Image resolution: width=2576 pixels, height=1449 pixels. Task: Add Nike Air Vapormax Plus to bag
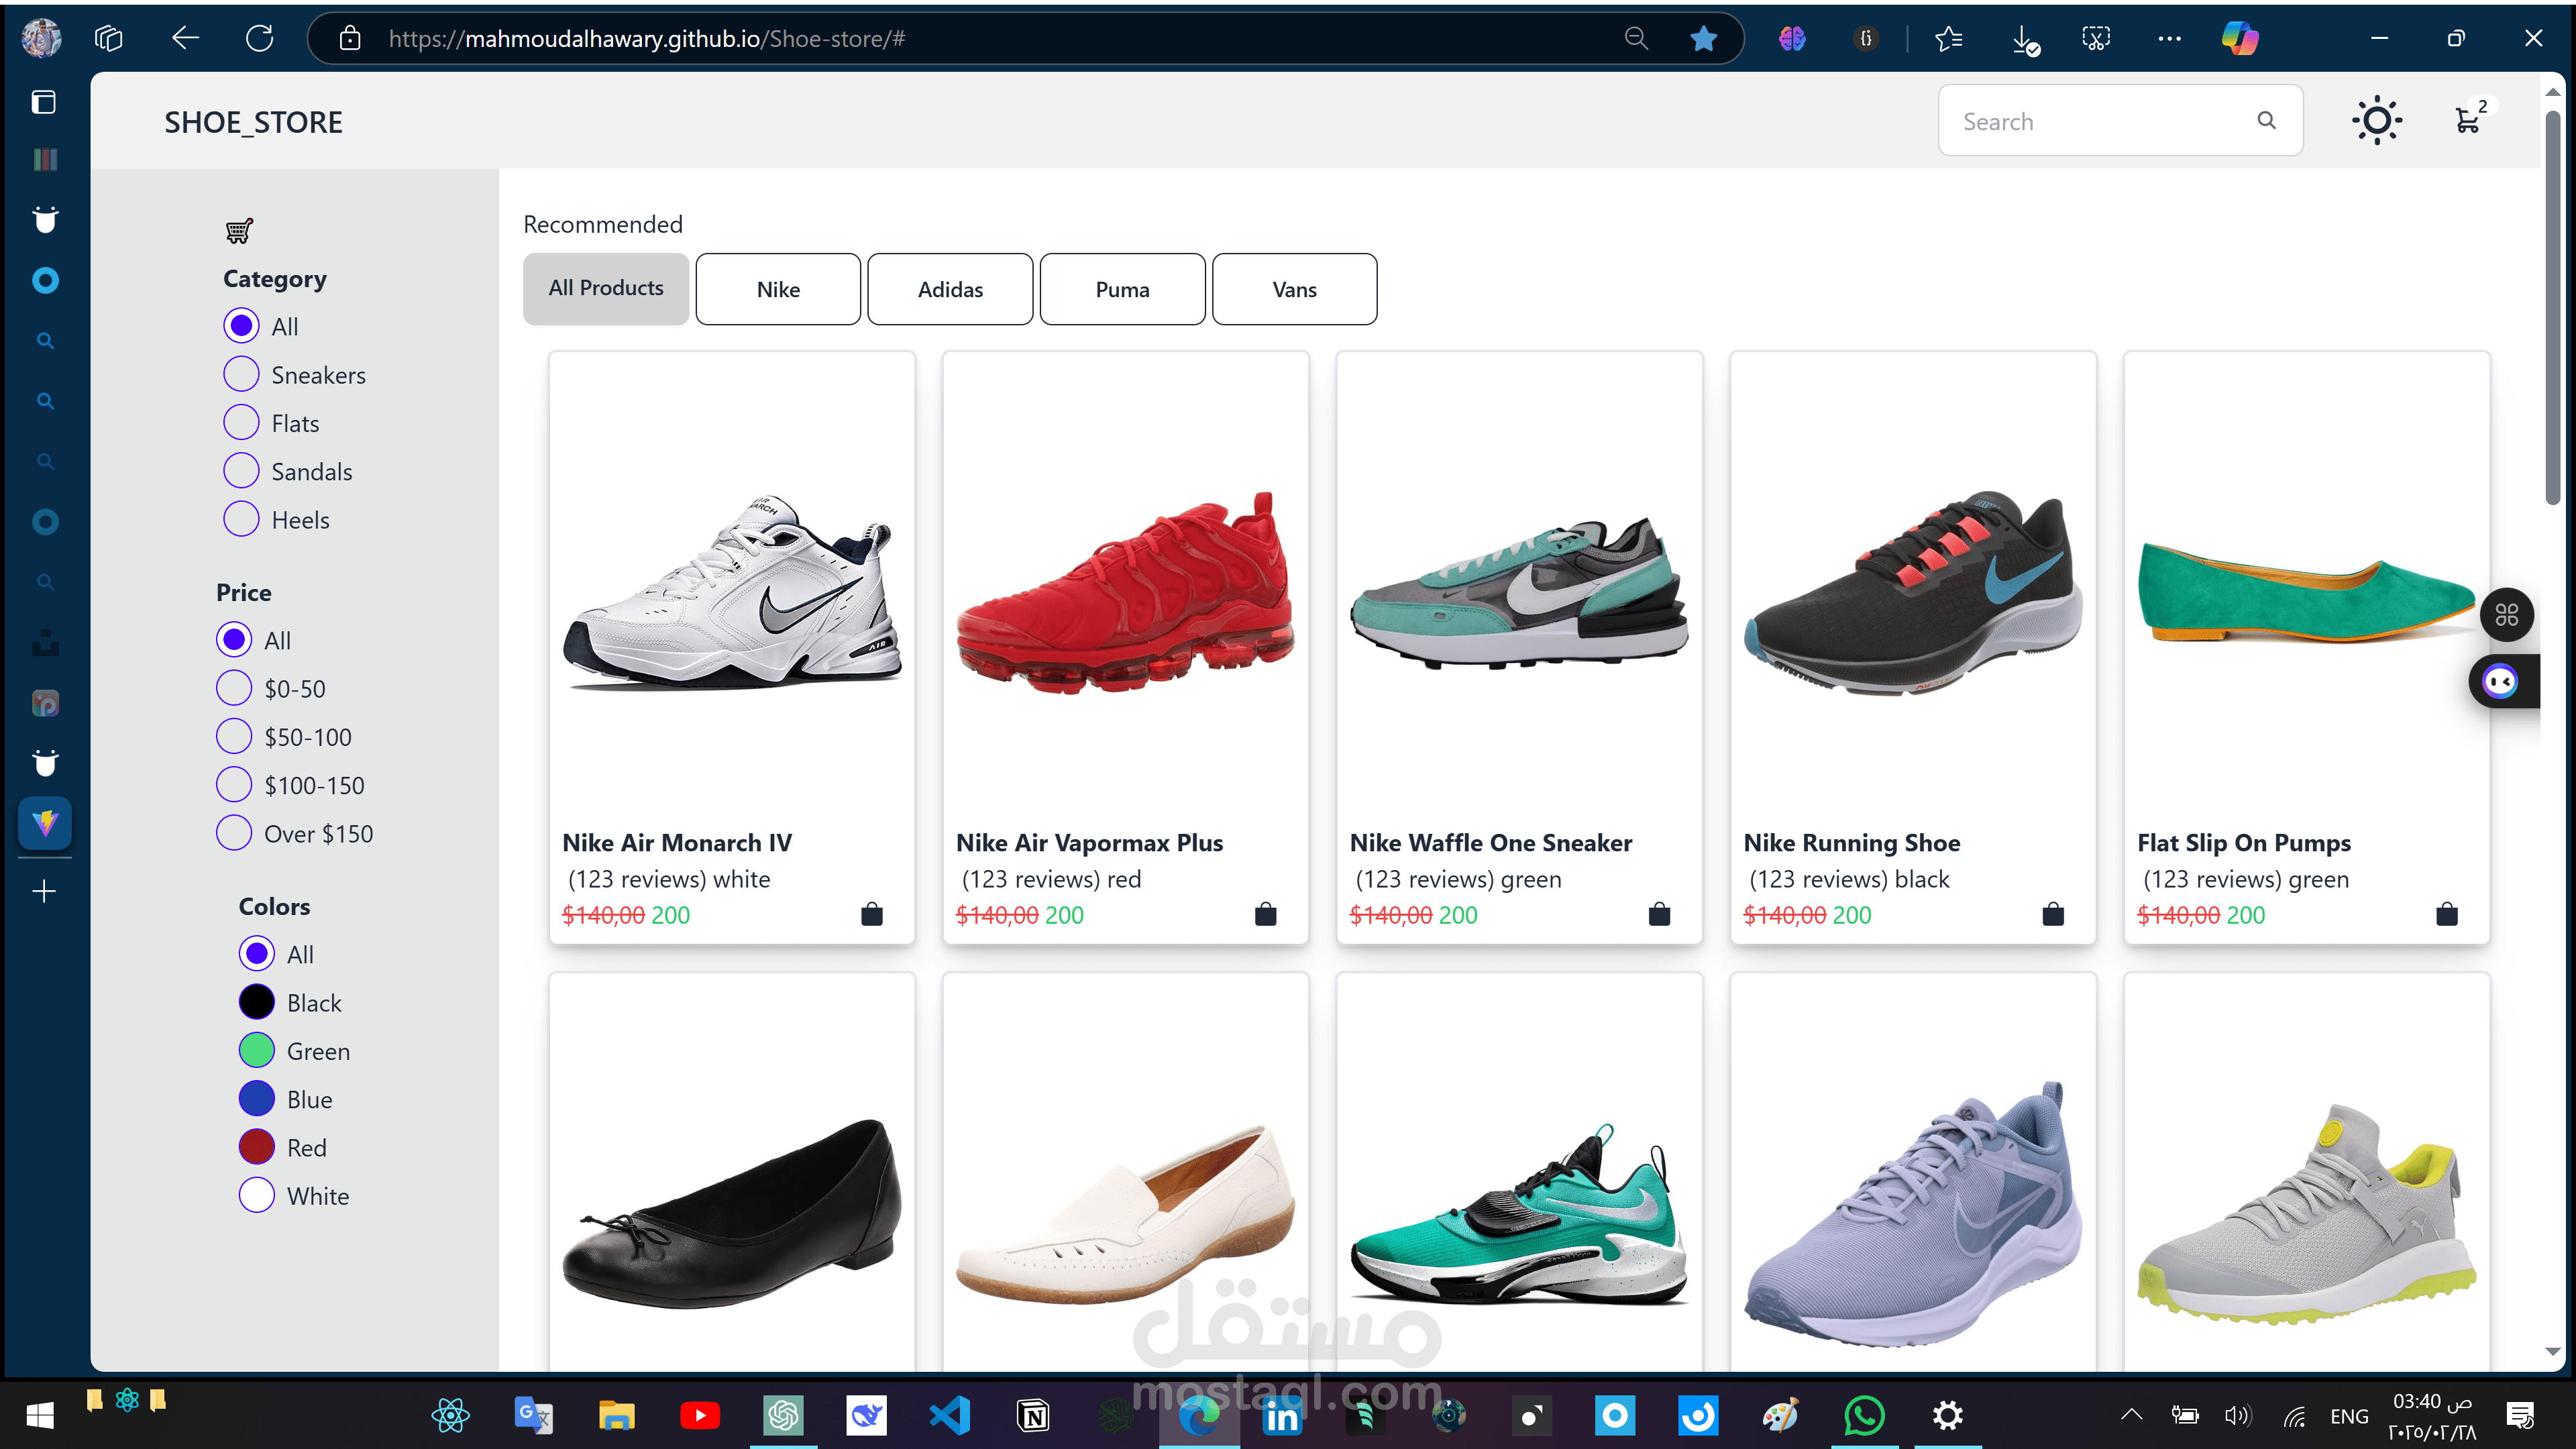click(1265, 914)
